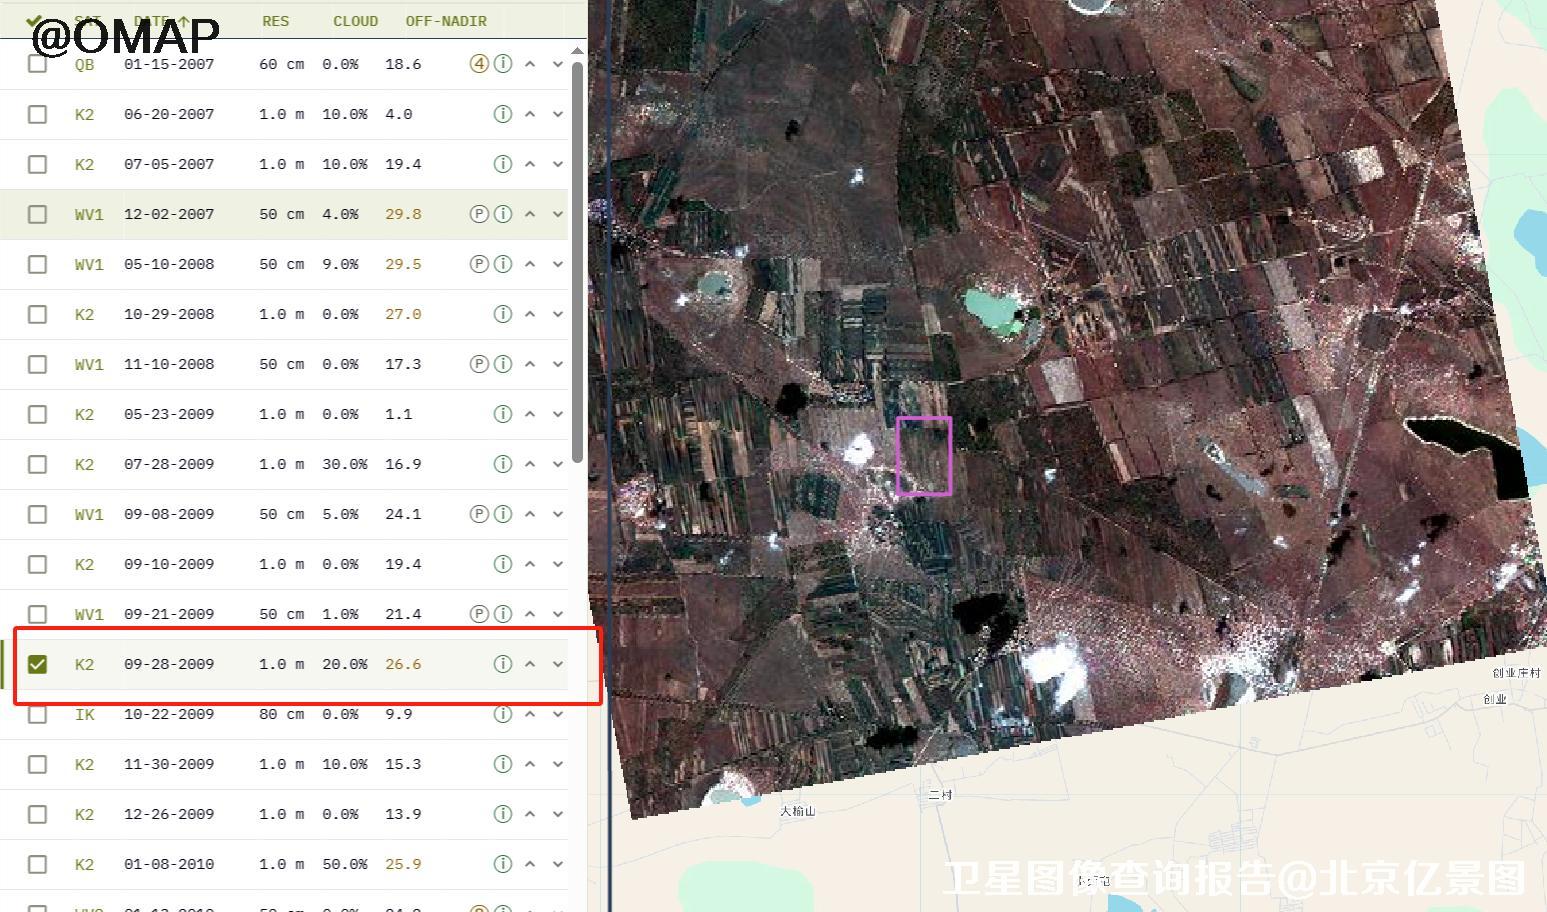This screenshot has width=1547, height=912.
Task: Sort list by CLOUD column header
Action: click(355, 21)
